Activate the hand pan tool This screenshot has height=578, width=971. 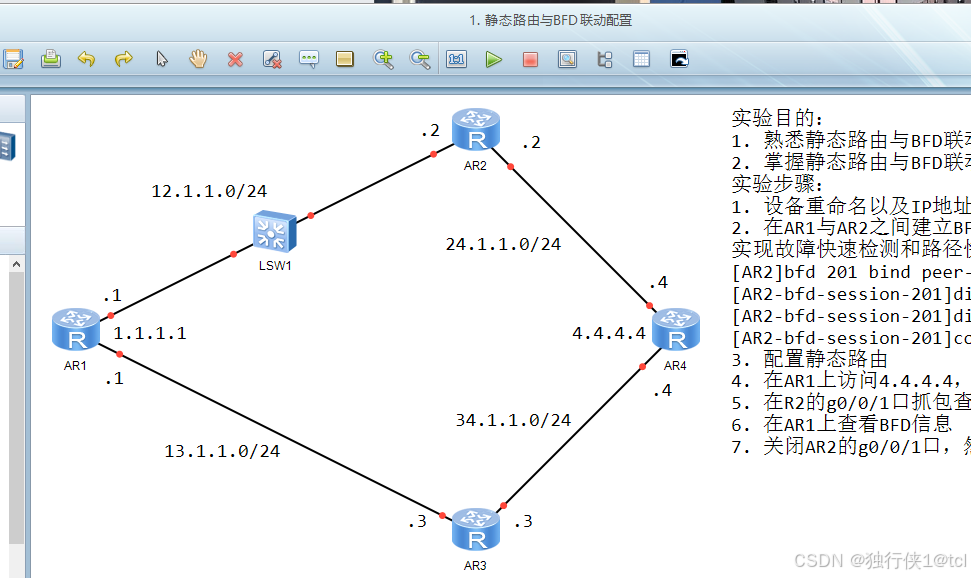click(x=198, y=59)
